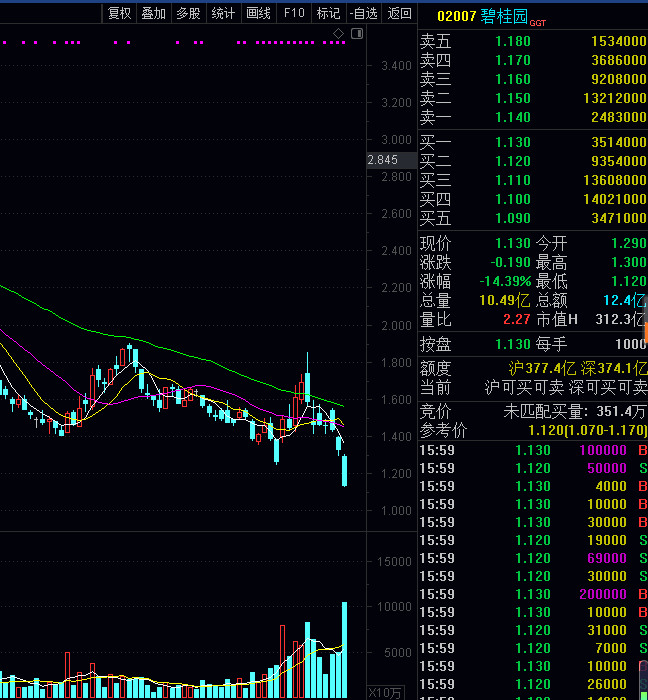Viewport: 648px width, 700px height.
Task: Activate the 画线 drawing tool
Action: coord(258,13)
